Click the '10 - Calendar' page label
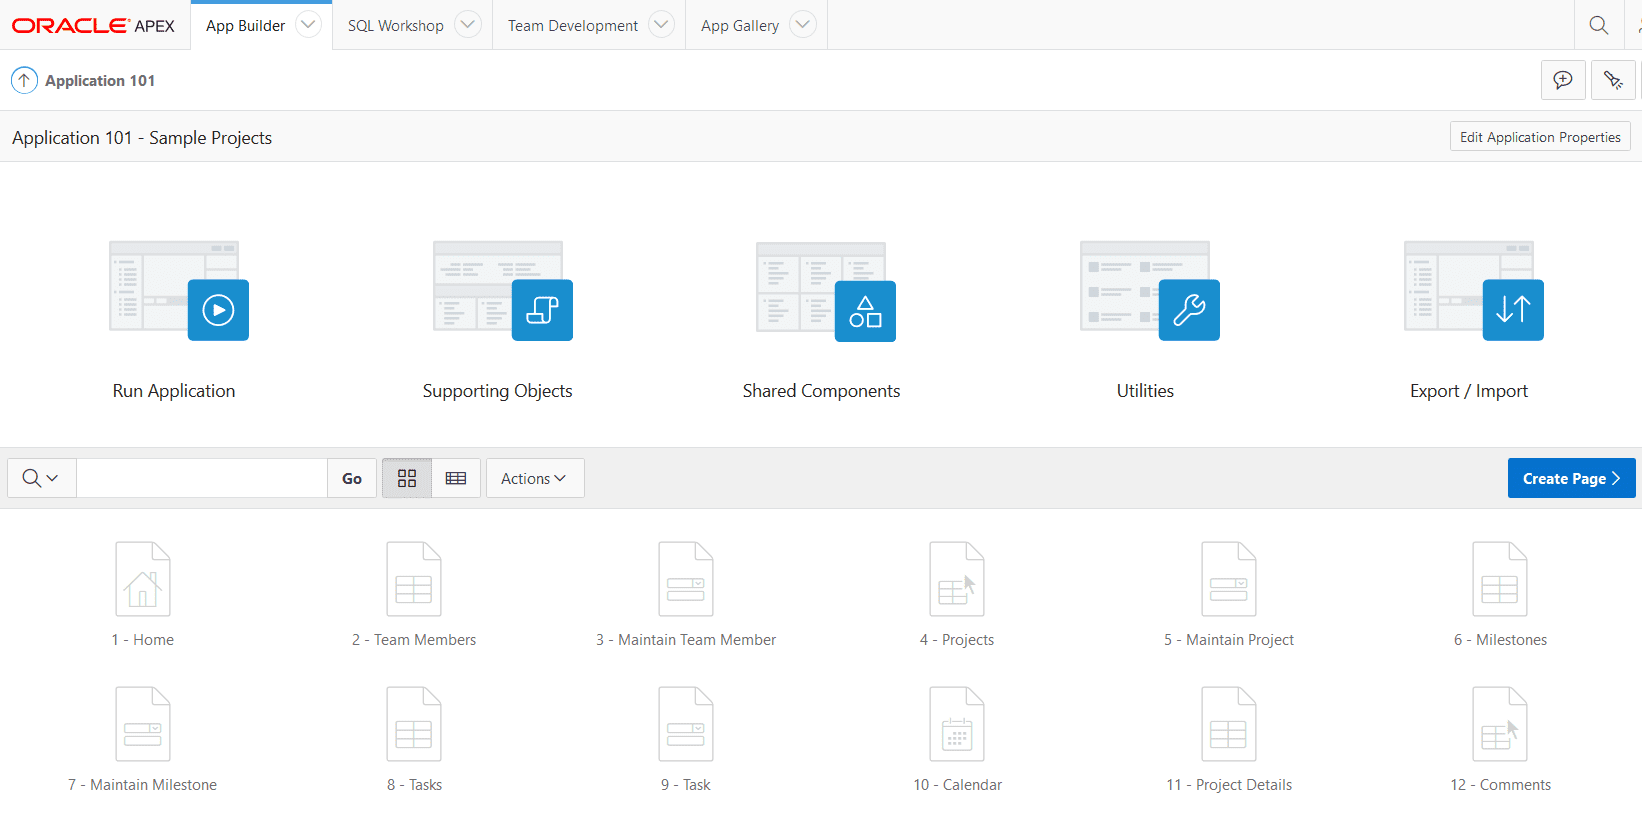Image resolution: width=1642 pixels, height=817 pixels. pos(957,785)
